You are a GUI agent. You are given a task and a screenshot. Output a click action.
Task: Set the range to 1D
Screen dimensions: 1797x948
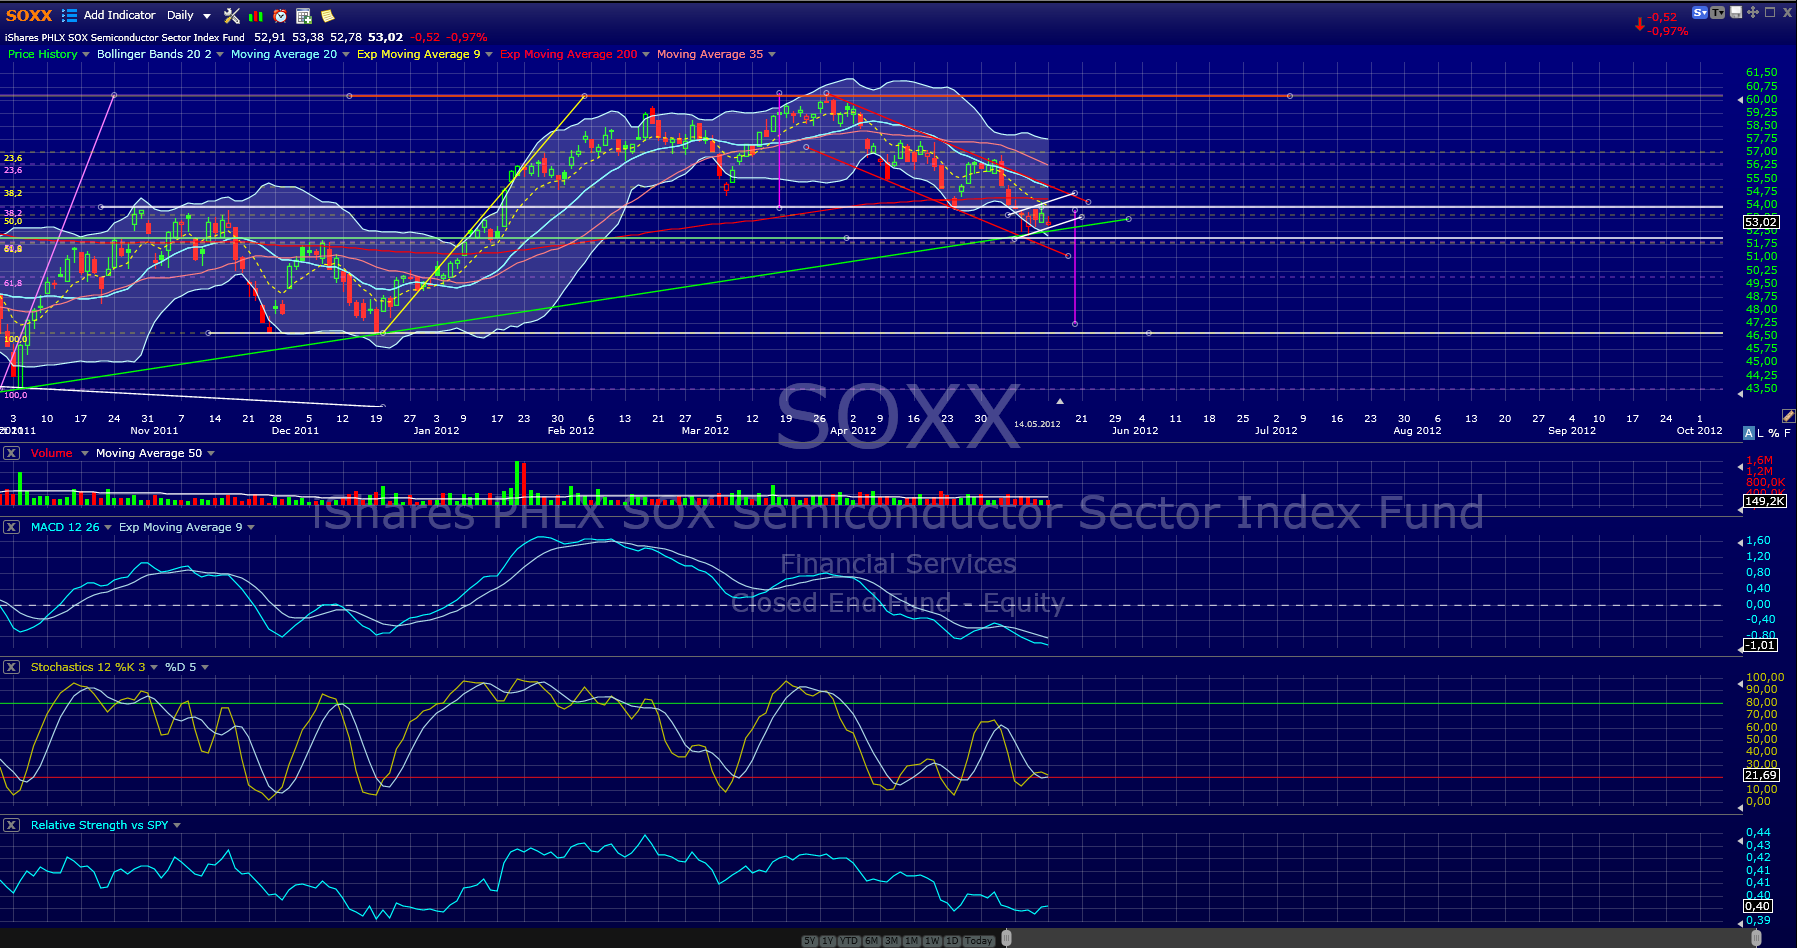(x=953, y=940)
